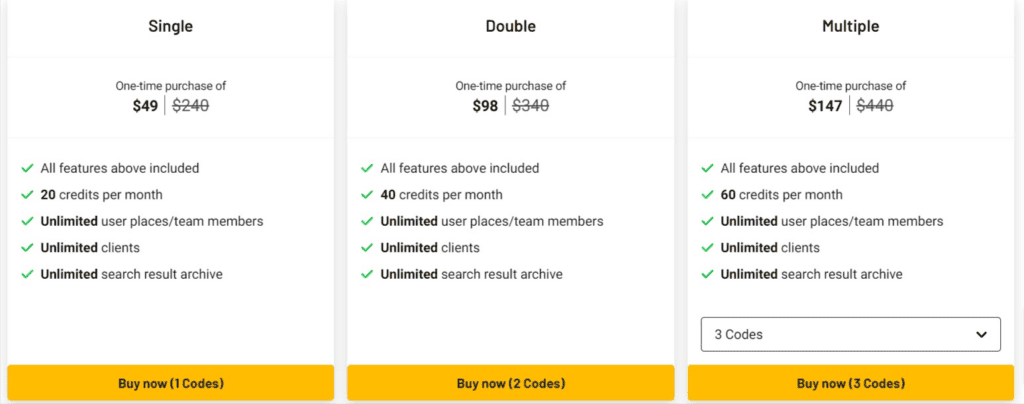Click Double plan's Unlimited search result archive text

point(471,274)
